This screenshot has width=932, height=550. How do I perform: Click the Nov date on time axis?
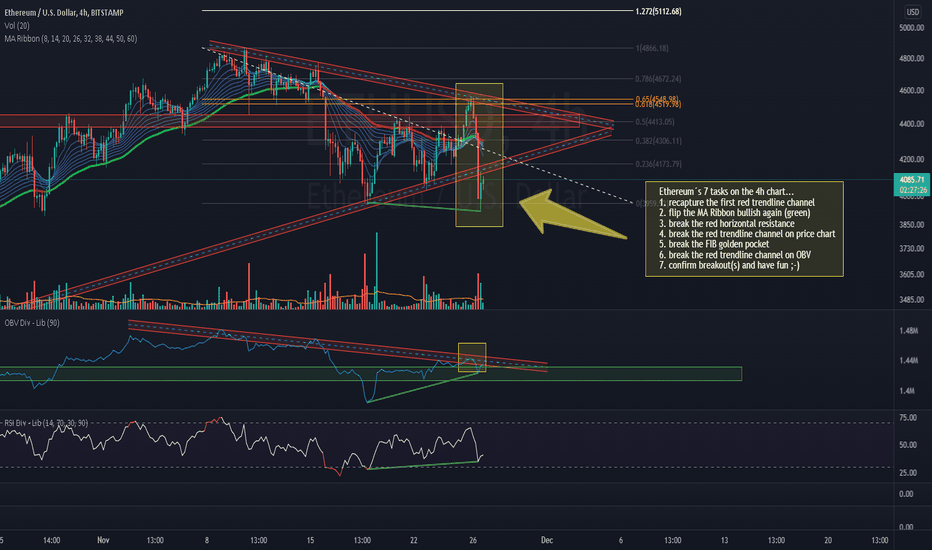point(103,540)
